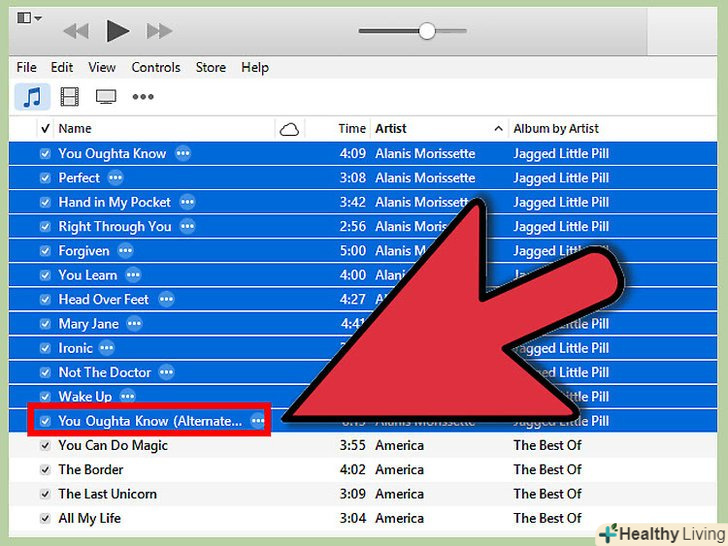
Task: Sort by Album by Artist header
Action: click(x=556, y=129)
